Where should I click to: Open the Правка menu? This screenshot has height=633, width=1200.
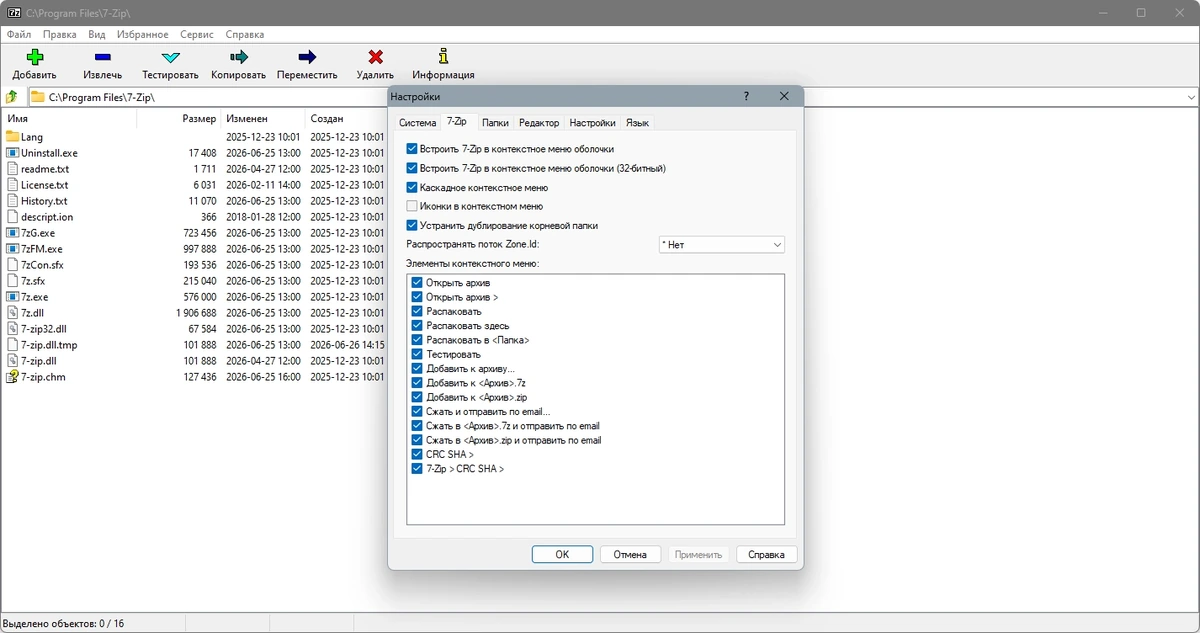(x=60, y=34)
